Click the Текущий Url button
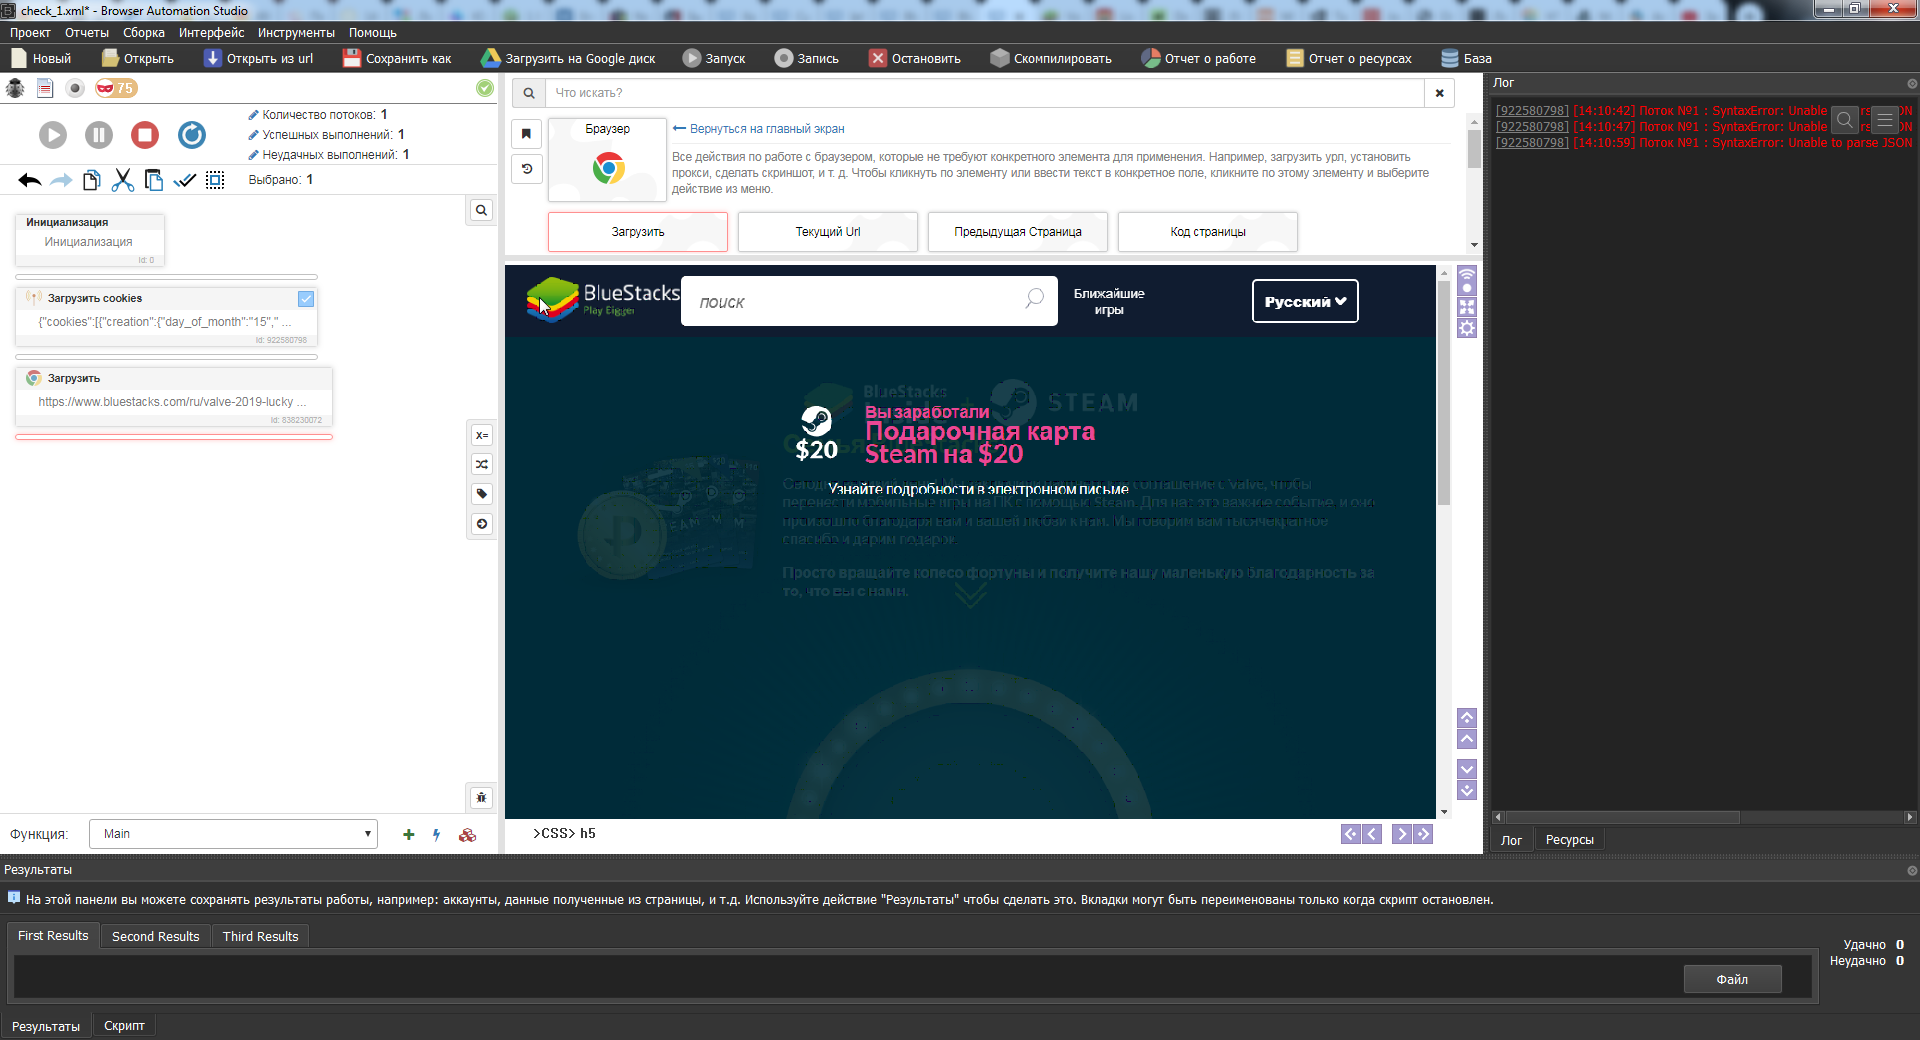 (x=828, y=232)
